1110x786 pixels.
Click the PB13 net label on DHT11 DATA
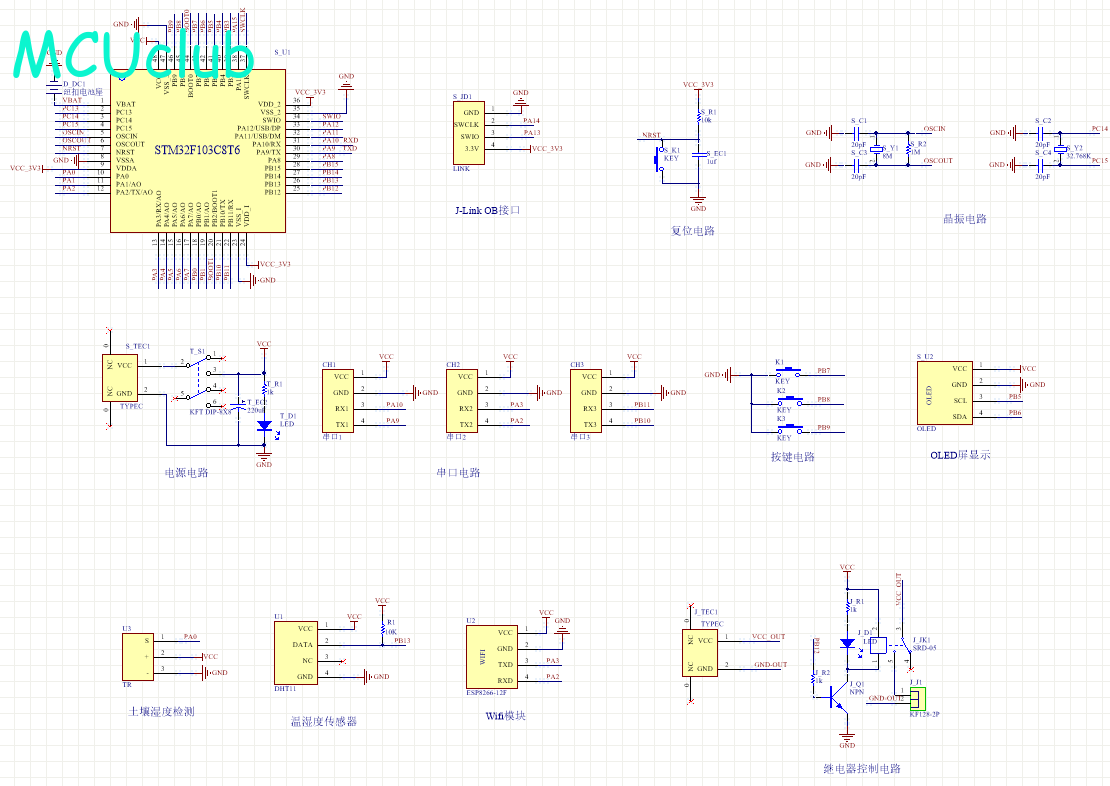point(402,641)
